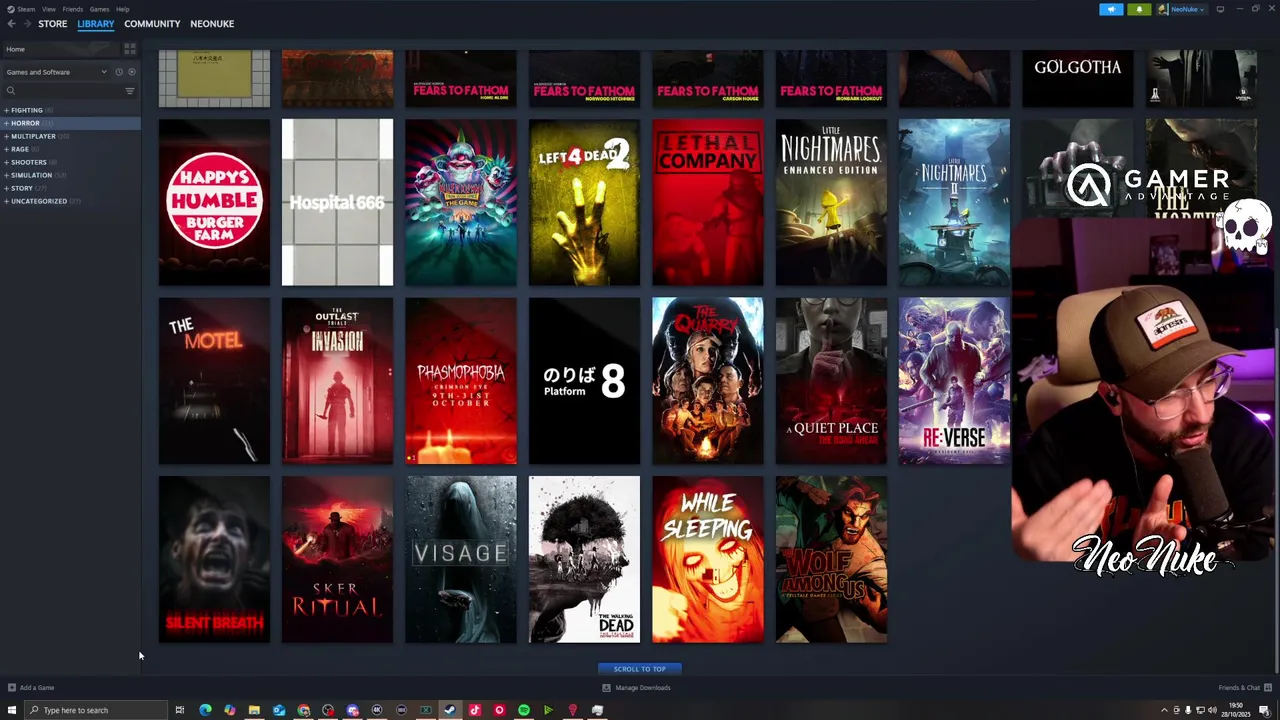Screen dimensions: 1280x720
Task: Open Manage Downloads
Action: point(637,688)
